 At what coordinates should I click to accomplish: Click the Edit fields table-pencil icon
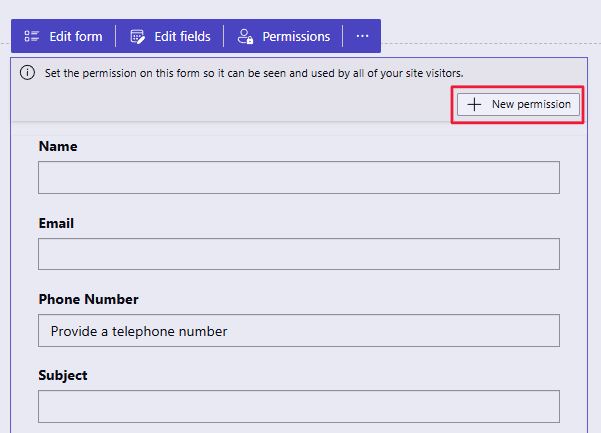pos(138,37)
